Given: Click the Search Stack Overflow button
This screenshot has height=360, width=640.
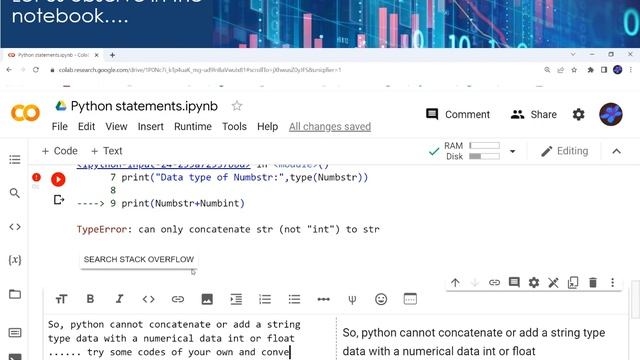Looking at the screenshot, I should click(x=139, y=260).
